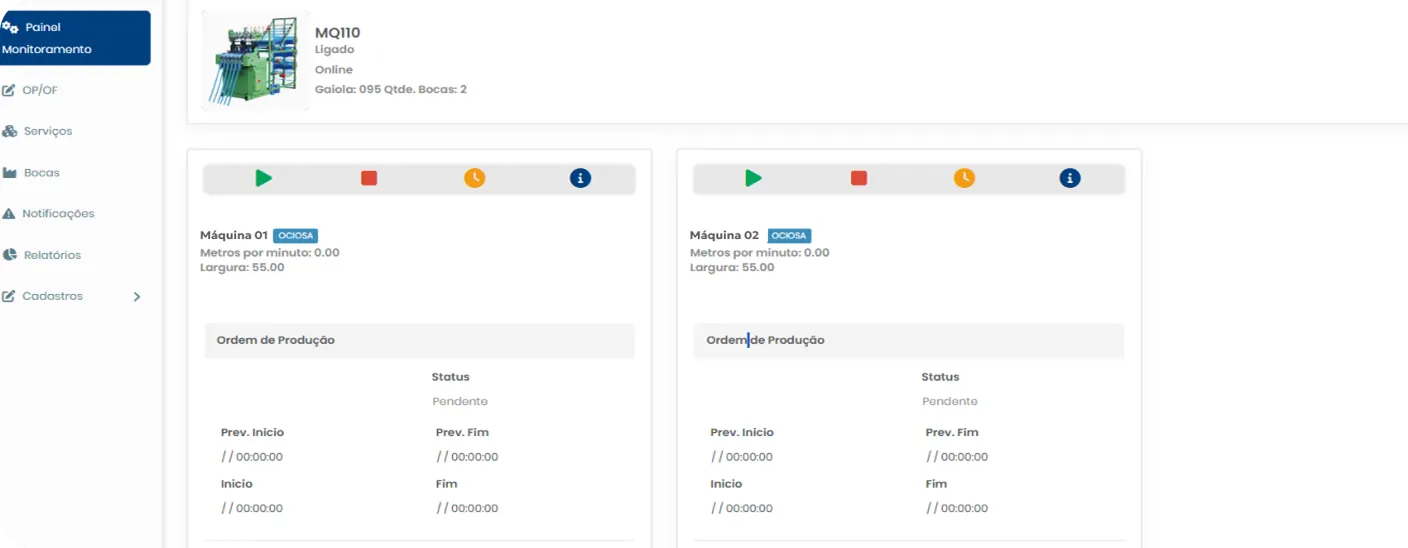Select Bocas in the sidebar
Screen dimensions: 1408x548
coord(41,173)
